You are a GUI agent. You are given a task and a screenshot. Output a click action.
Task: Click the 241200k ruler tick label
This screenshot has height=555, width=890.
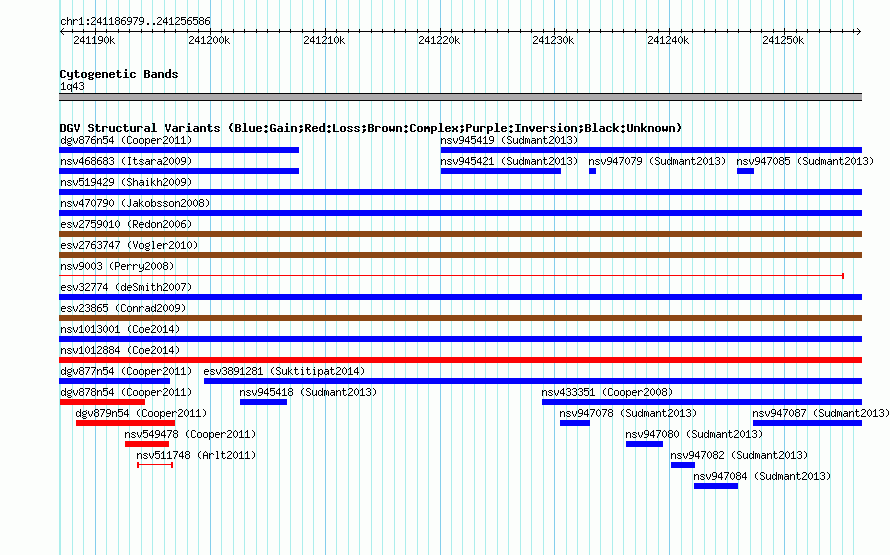(x=209, y=40)
